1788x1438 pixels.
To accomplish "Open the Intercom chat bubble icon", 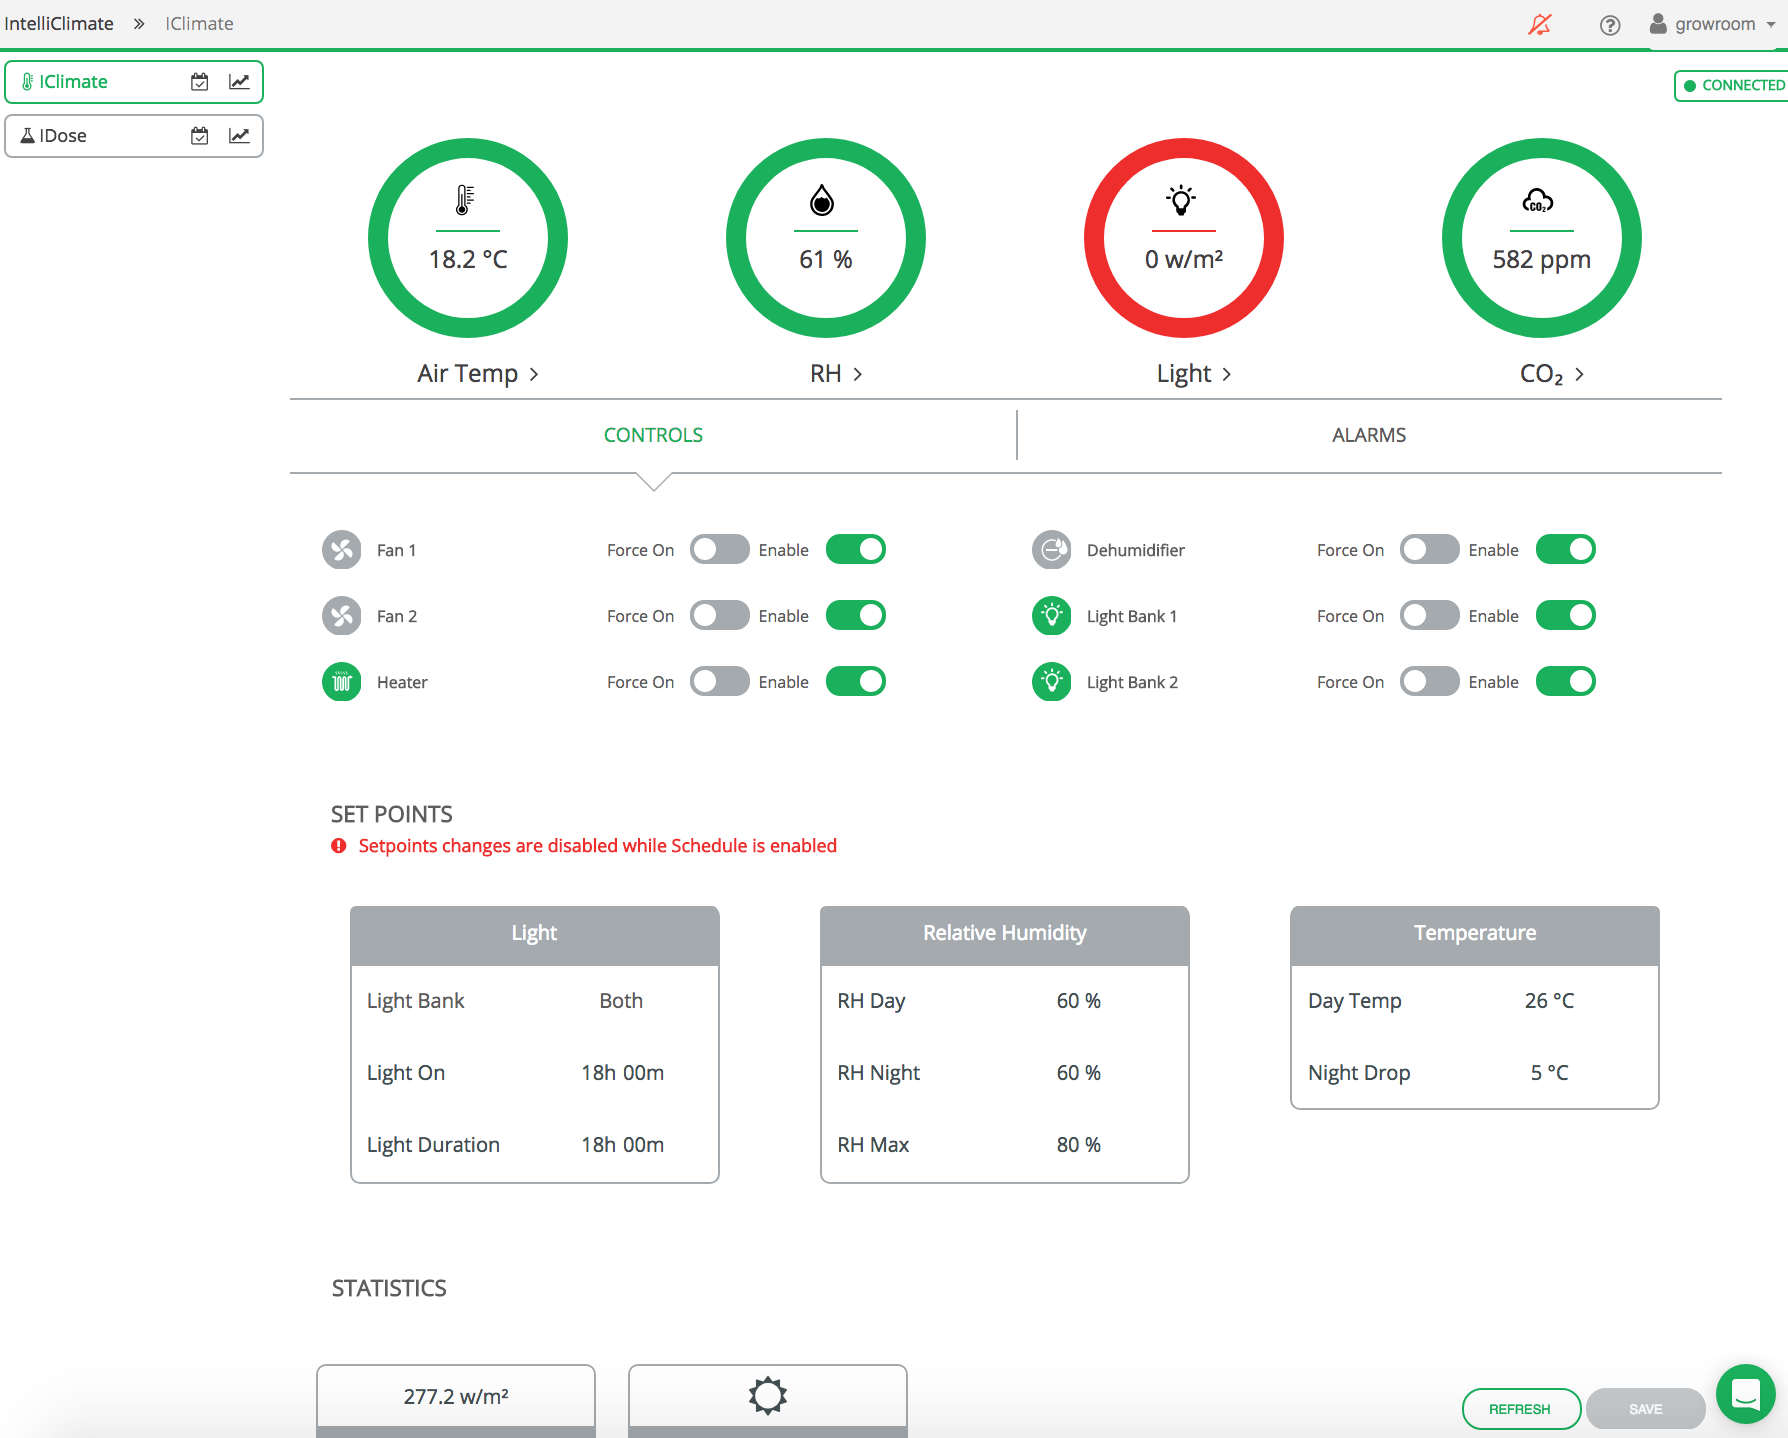I will 1745,1394.
